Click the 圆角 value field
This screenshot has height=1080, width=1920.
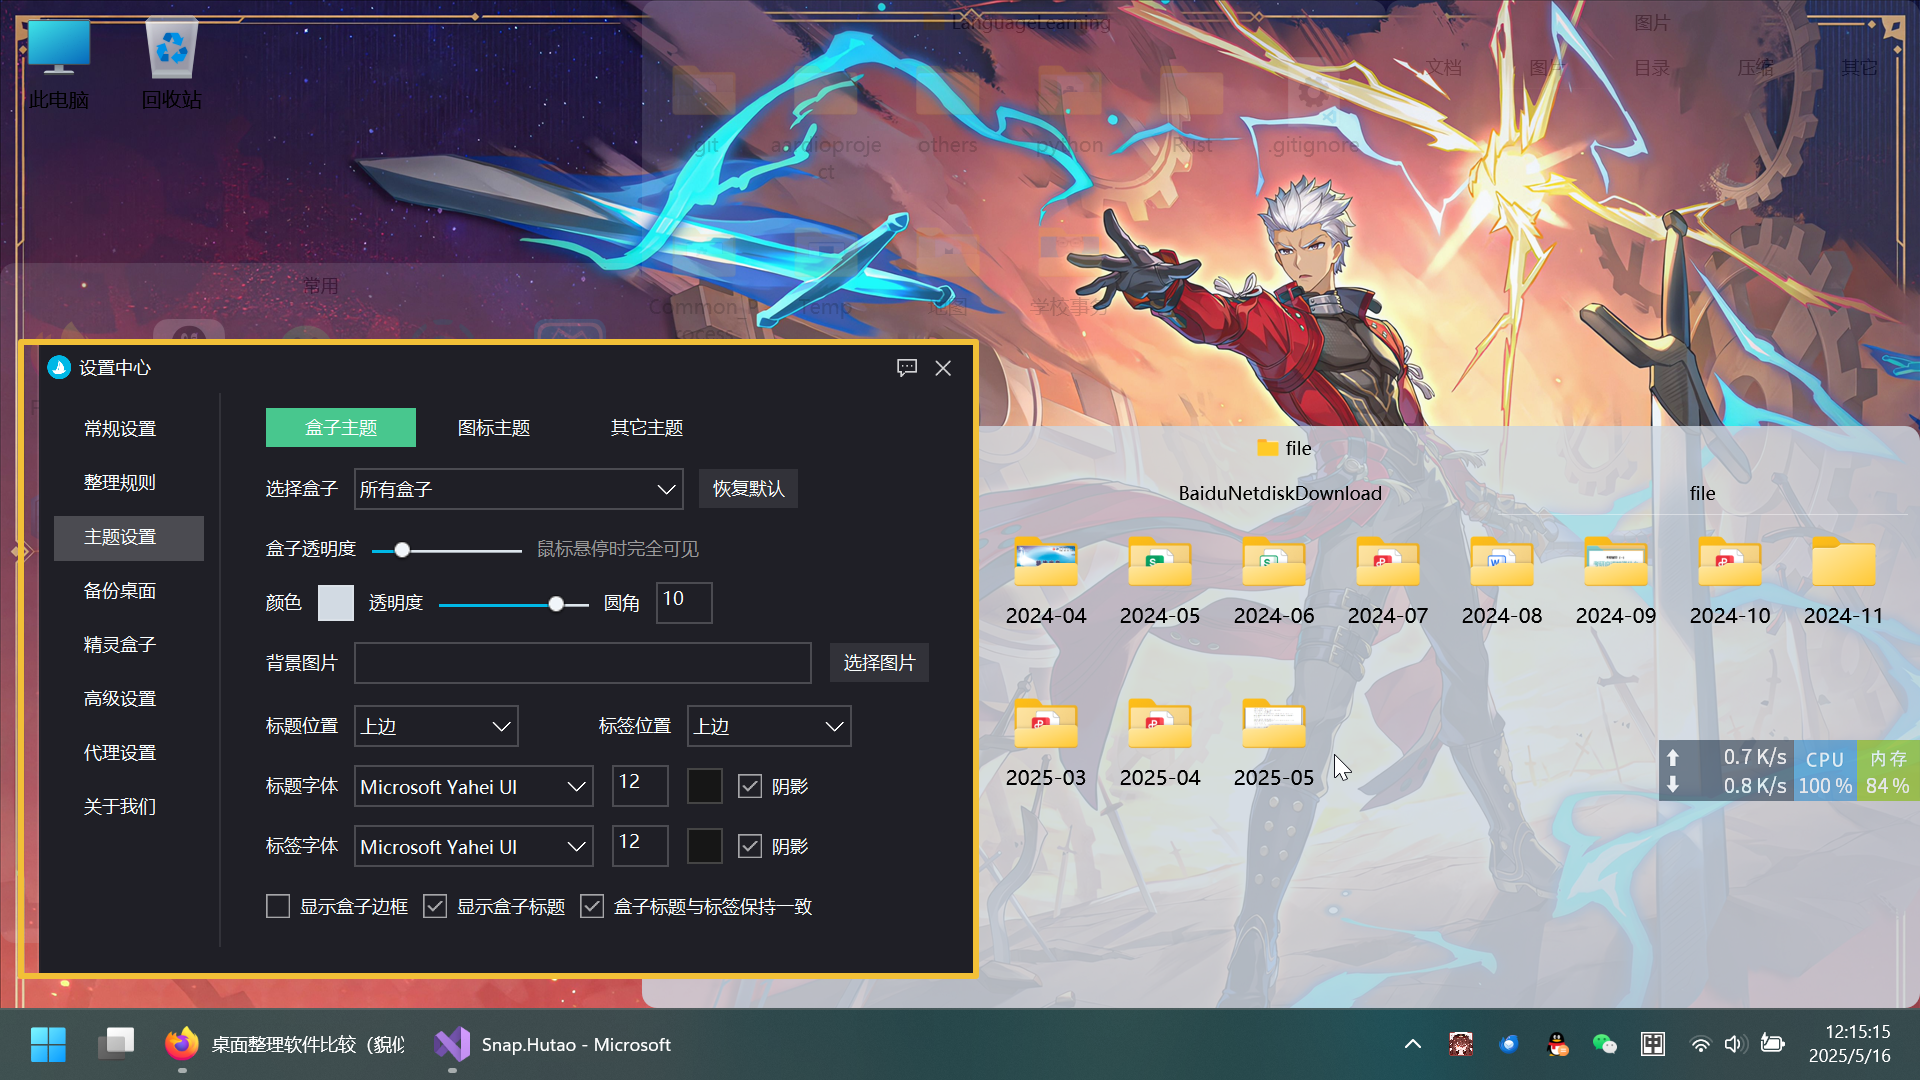[x=684, y=603]
